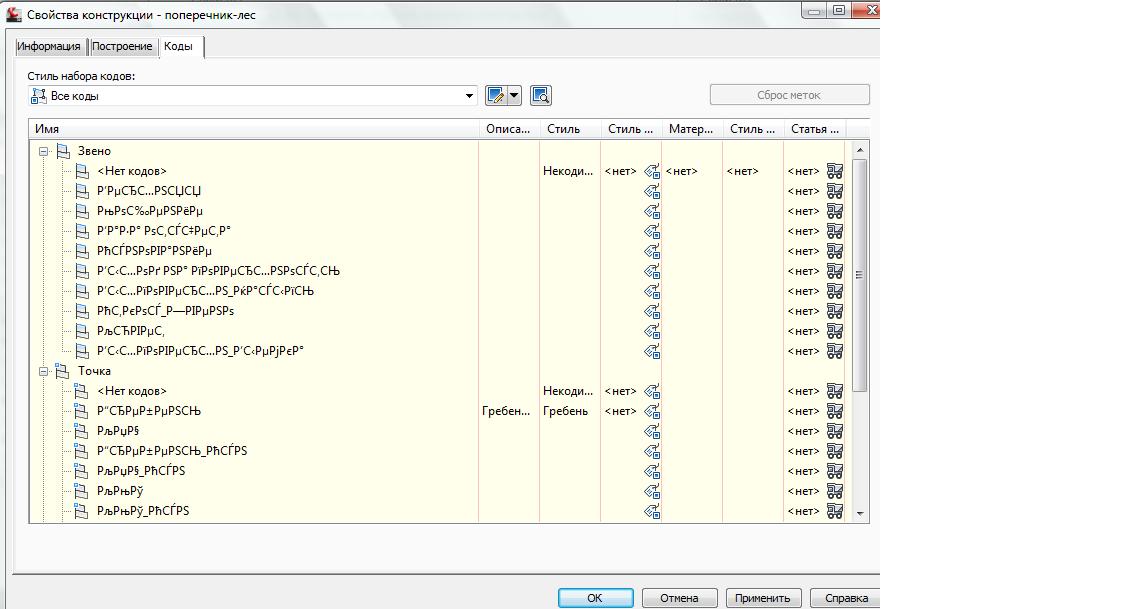Click label style tag icon in РћСЃРЅРѕРІР°РЅРёРµ row
1121x609 pixels.
click(x=651, y=252)
